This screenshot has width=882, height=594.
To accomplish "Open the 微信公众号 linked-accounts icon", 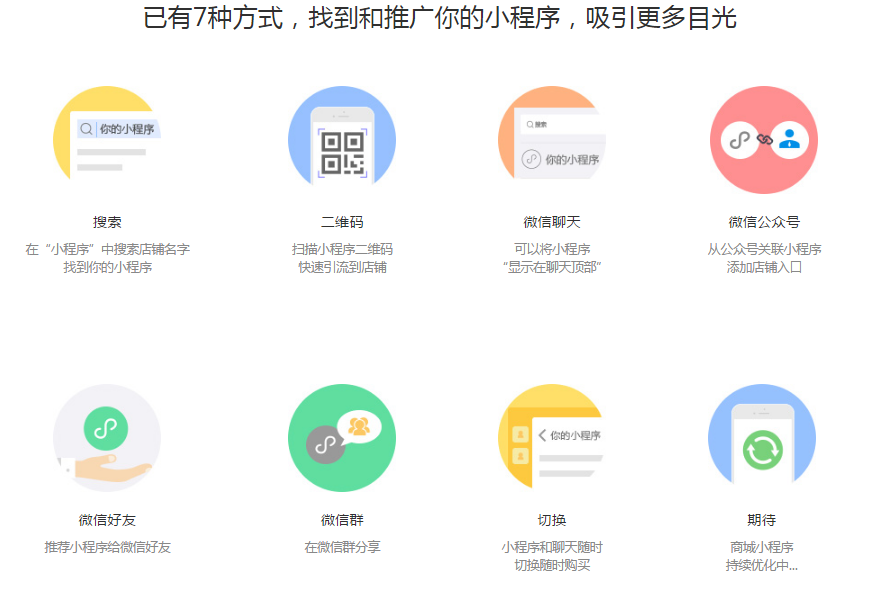I will [x=763, y=140].
